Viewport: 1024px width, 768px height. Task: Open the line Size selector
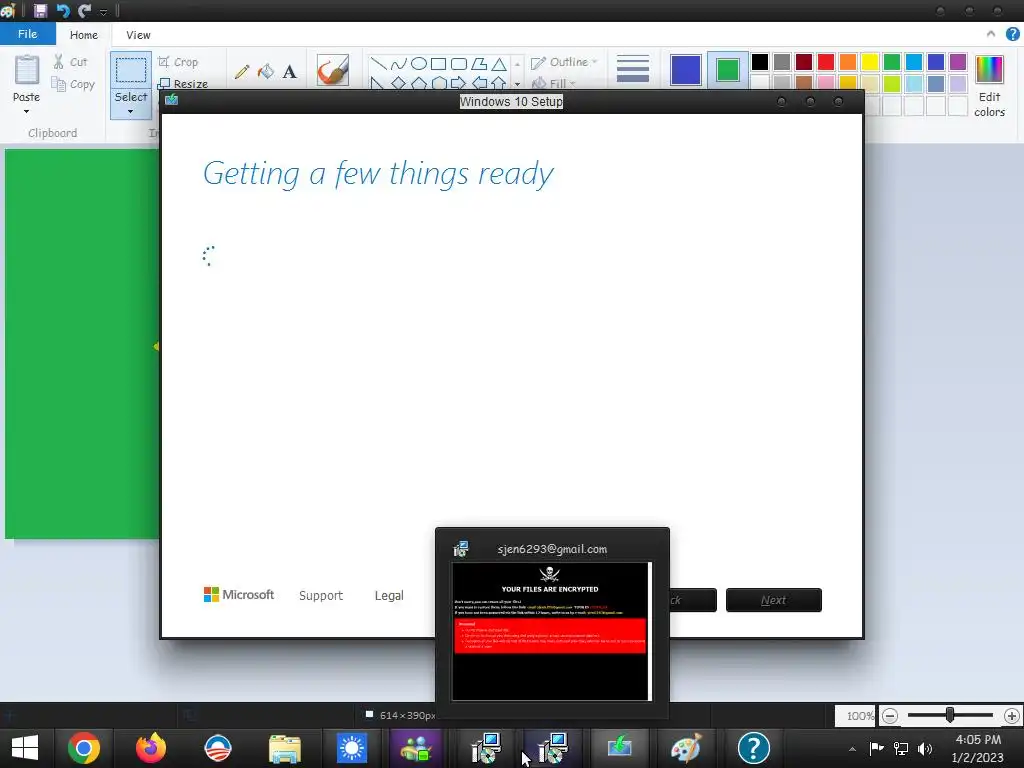[x=633, y=69]
